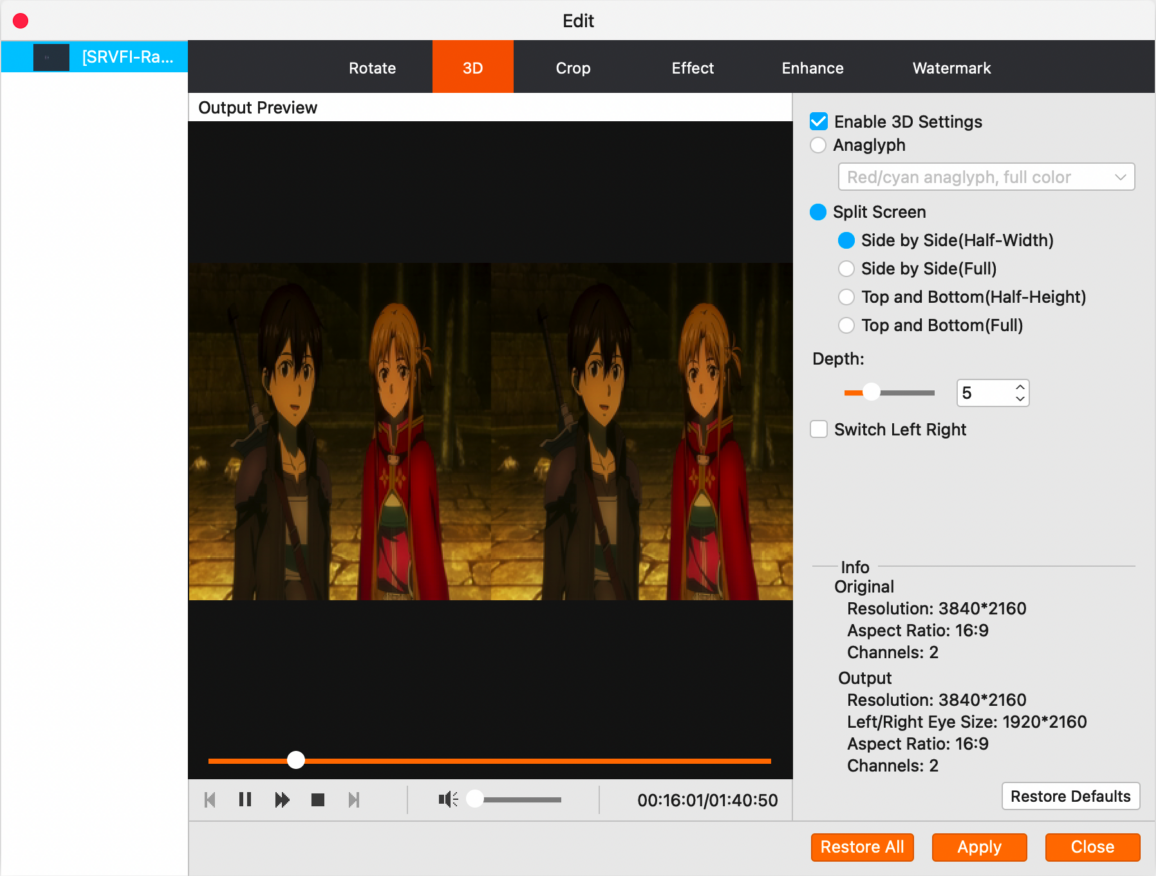Viewport: 1156px width, 876px height.
Task: Switch to the 3D tab
Action: point(473,67)
